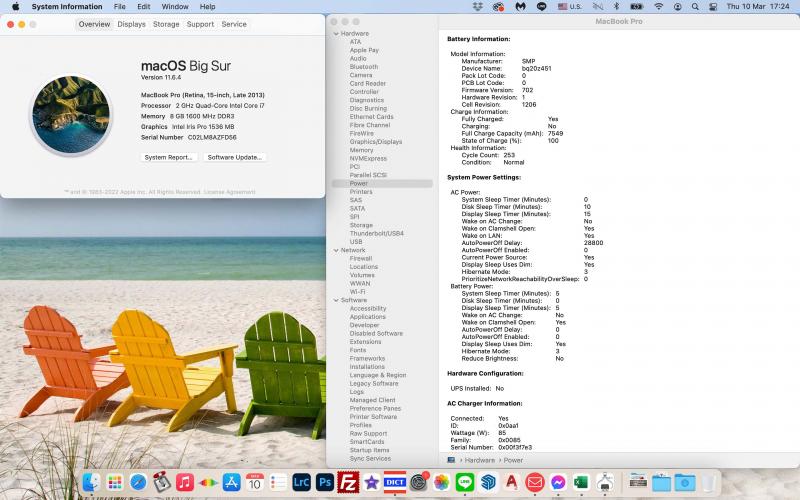Open the License Agreement link
The height and width of the screenshot is (500, 800).
tap(229, 192)
